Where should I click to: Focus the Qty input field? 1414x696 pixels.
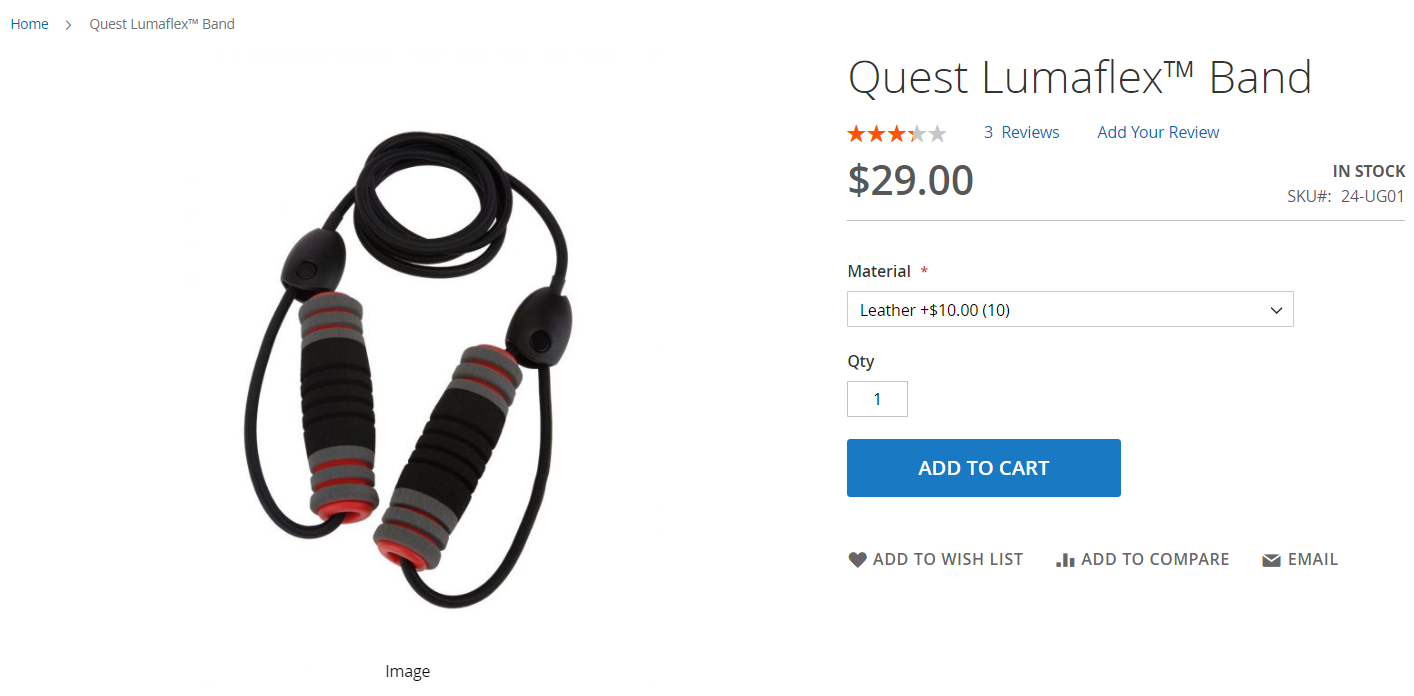coord(877,399)
